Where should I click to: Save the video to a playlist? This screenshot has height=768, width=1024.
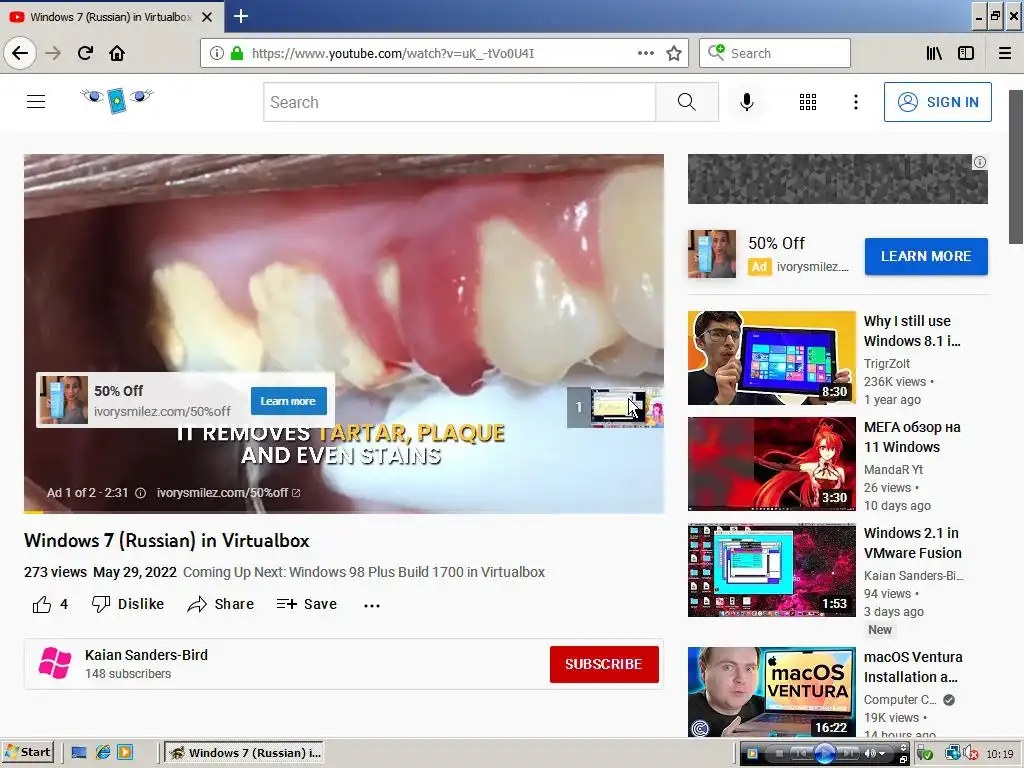tap(306, 604)
